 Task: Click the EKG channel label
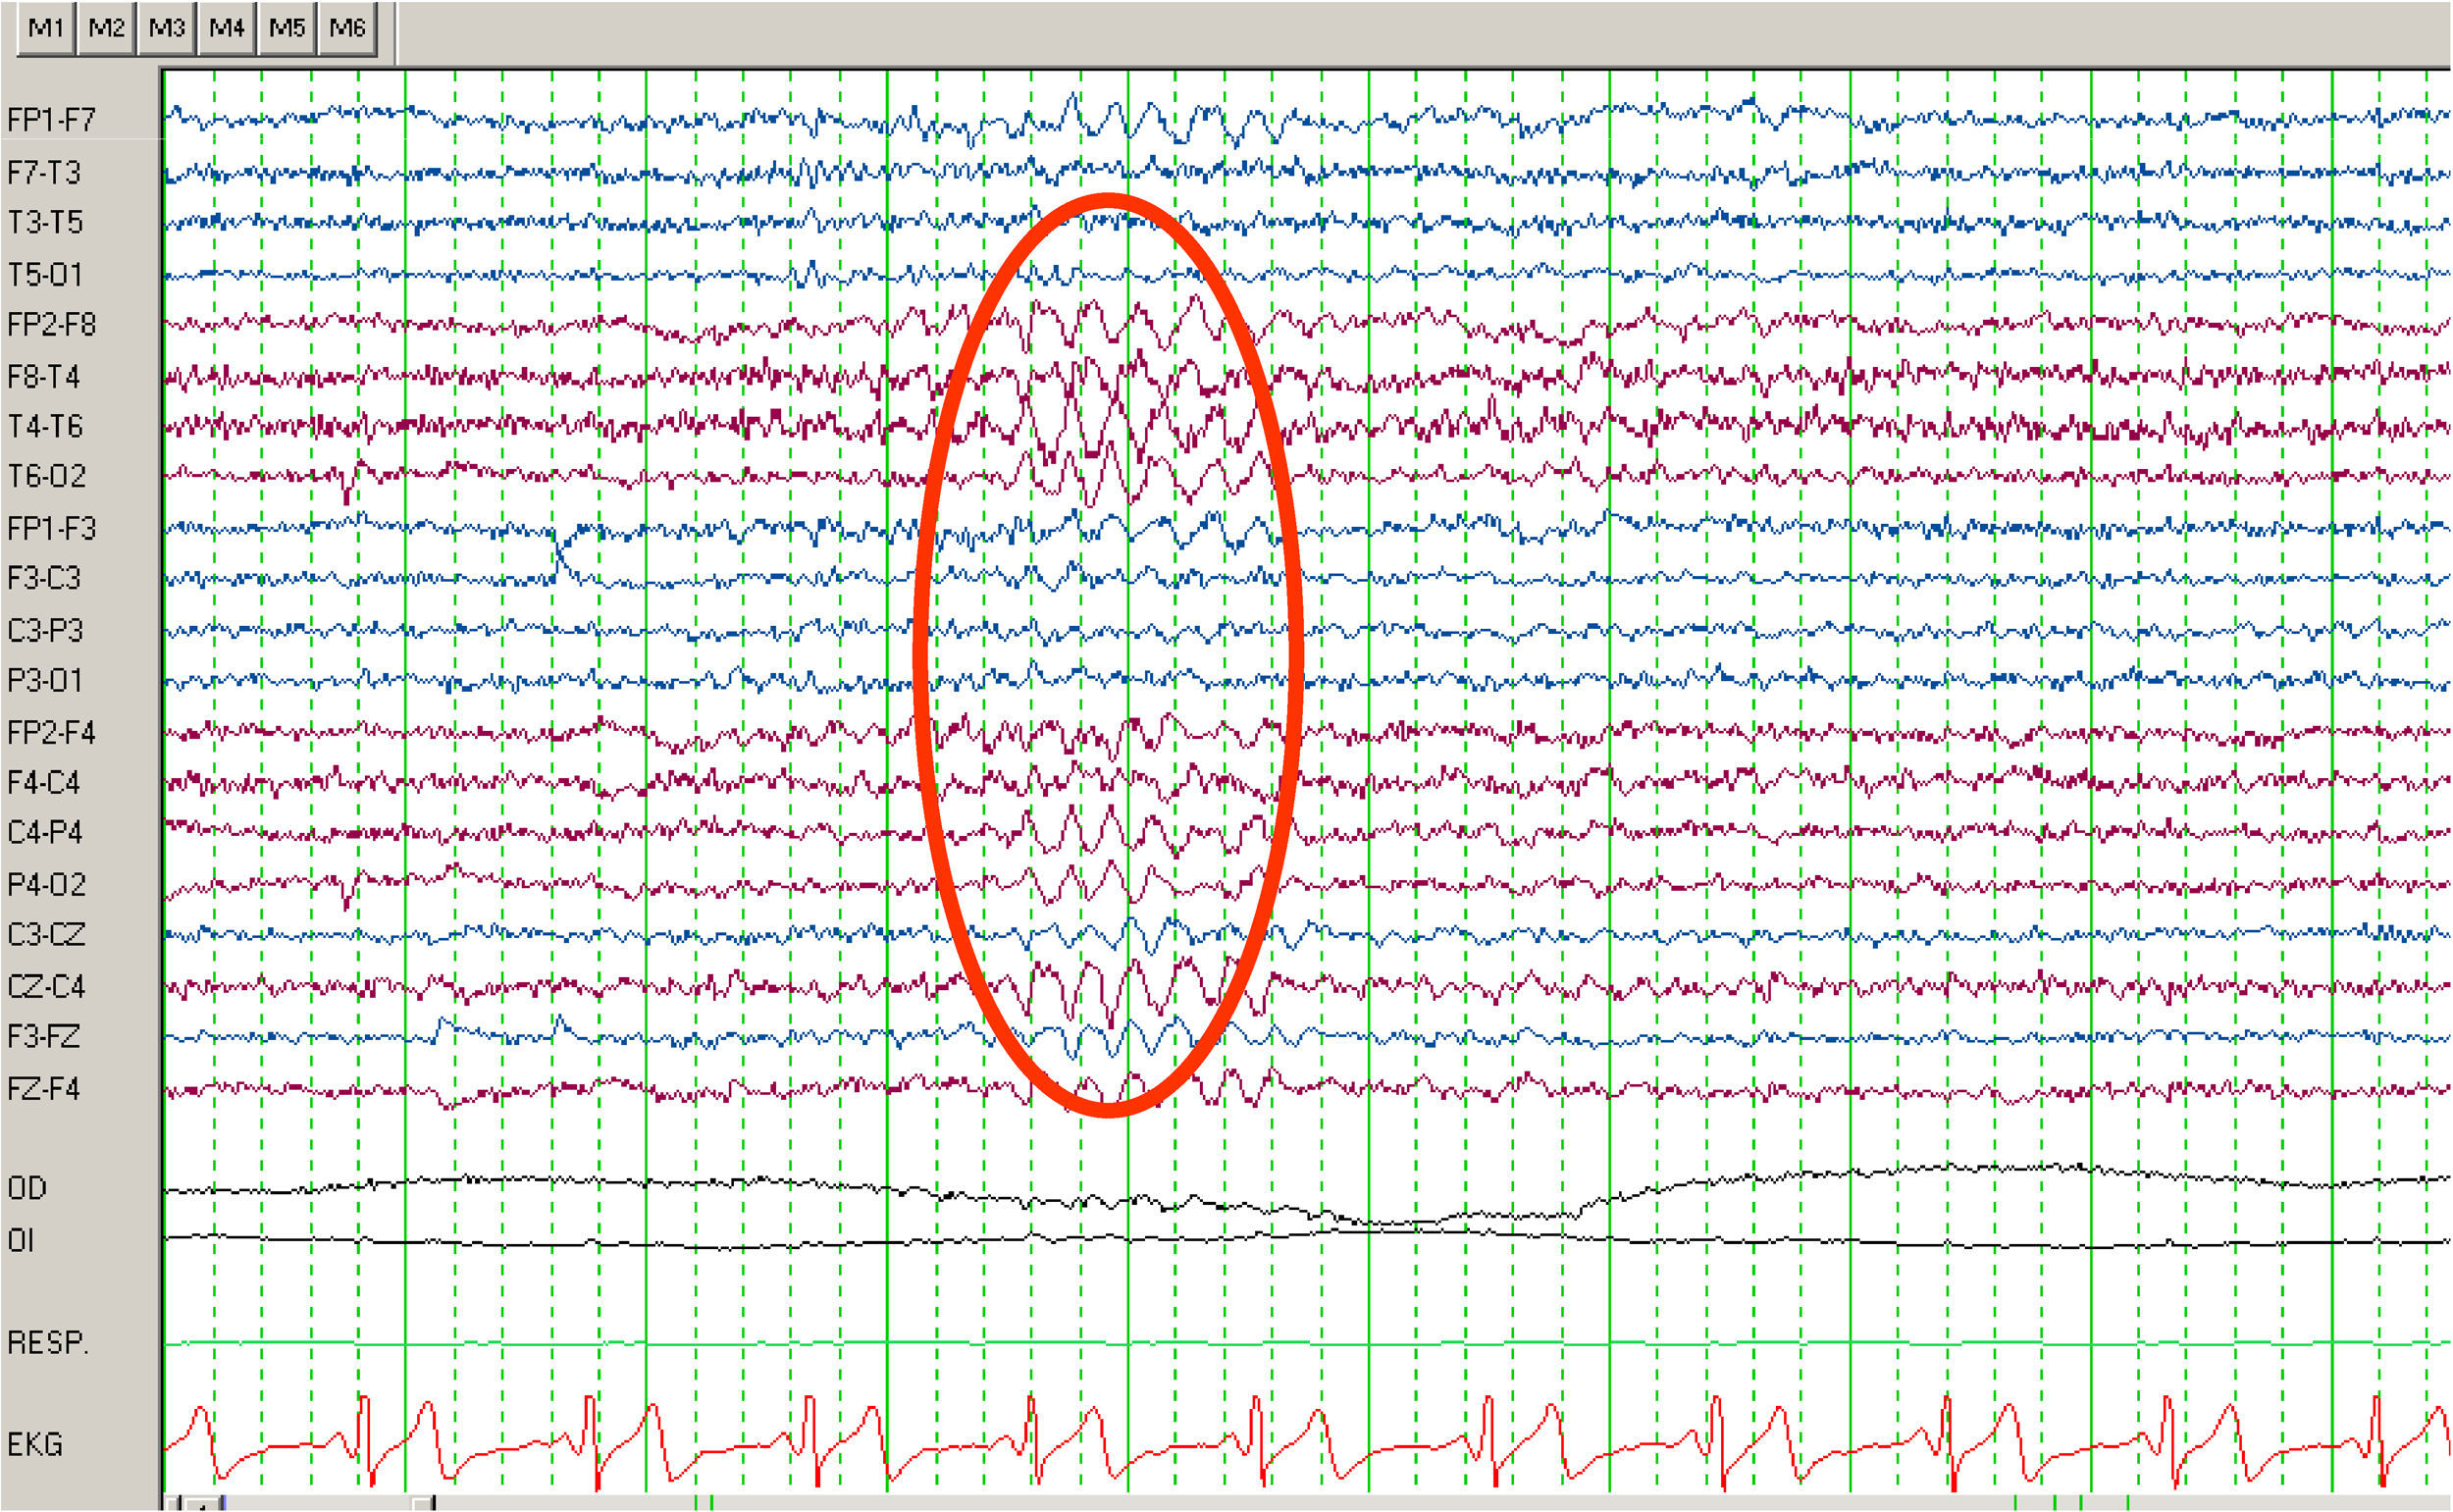[35, 1445]
